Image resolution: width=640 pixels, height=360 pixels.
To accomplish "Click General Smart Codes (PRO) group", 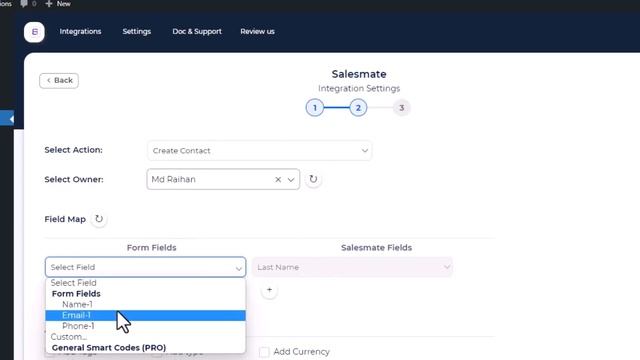I will [109, 348].
